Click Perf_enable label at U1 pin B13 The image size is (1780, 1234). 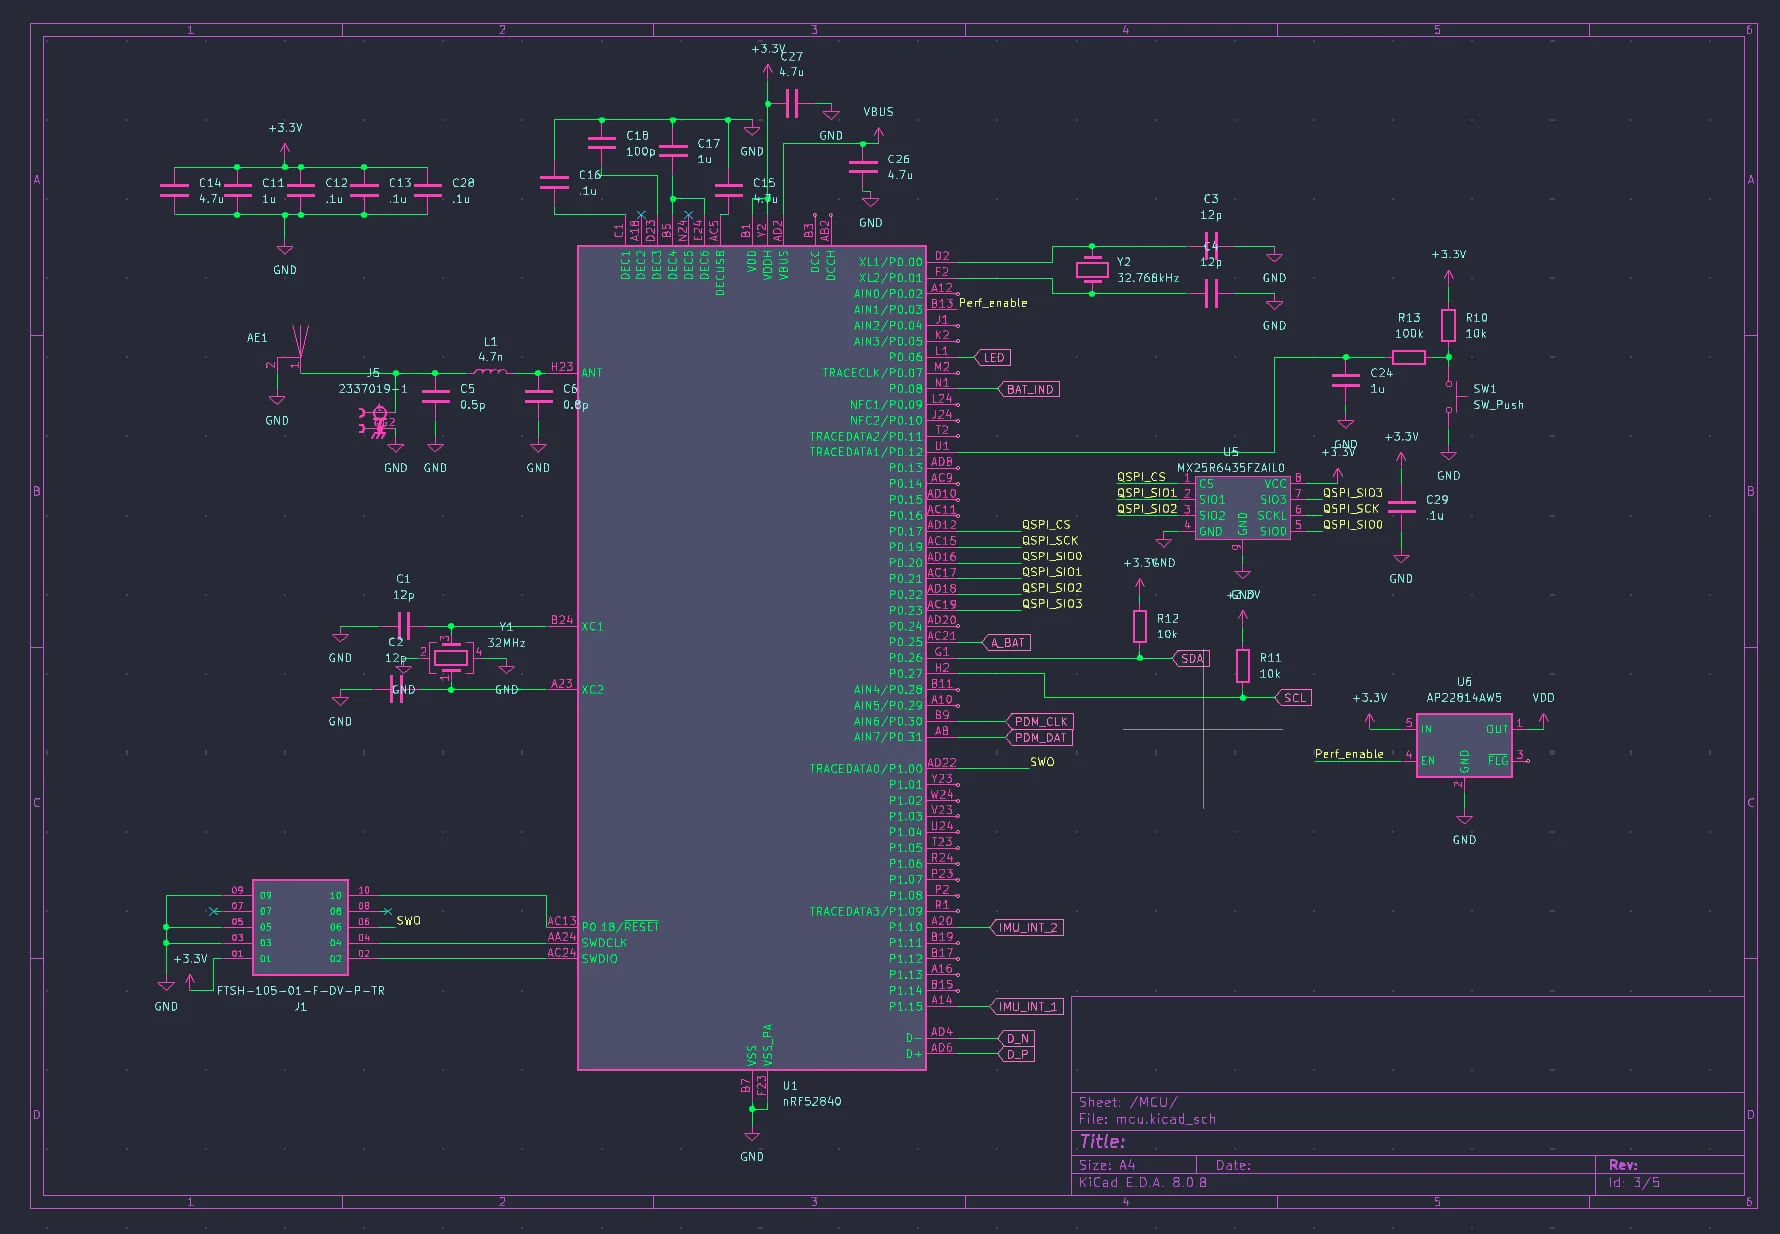[993, 302]
